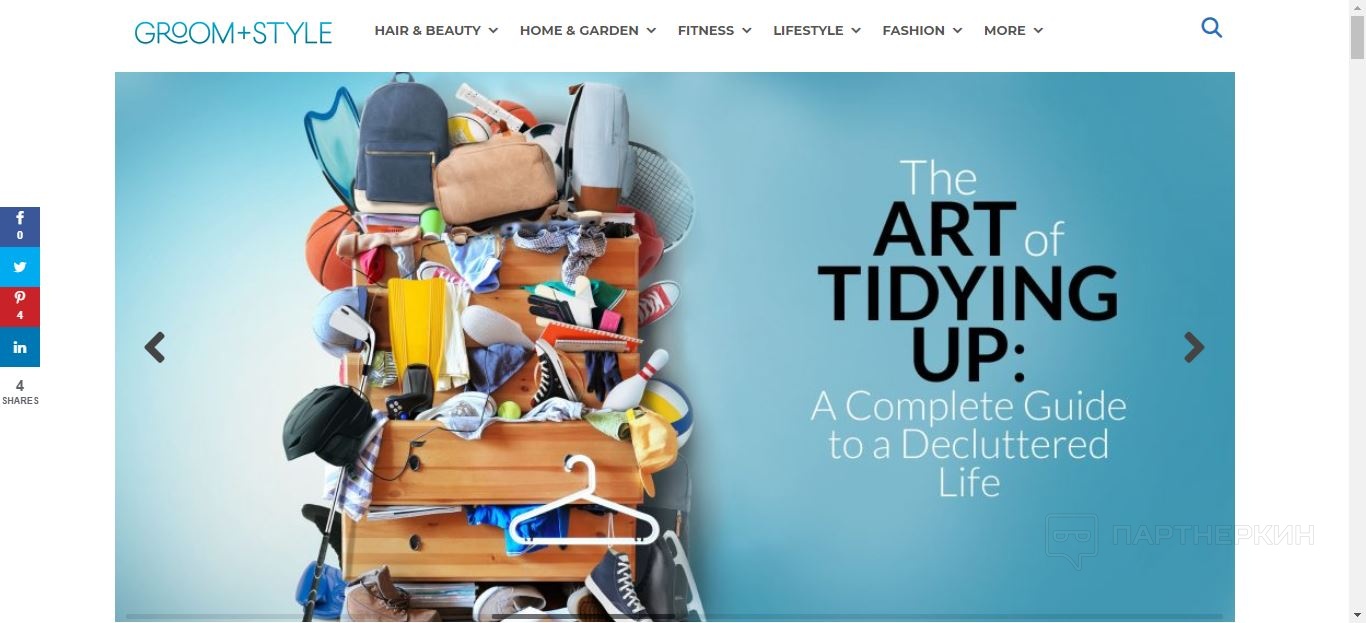The height and width of the screenshot is (623, 1366).
Task: Expand the Hair & Beauty dropdown chevron
Action: coord(493,31)
